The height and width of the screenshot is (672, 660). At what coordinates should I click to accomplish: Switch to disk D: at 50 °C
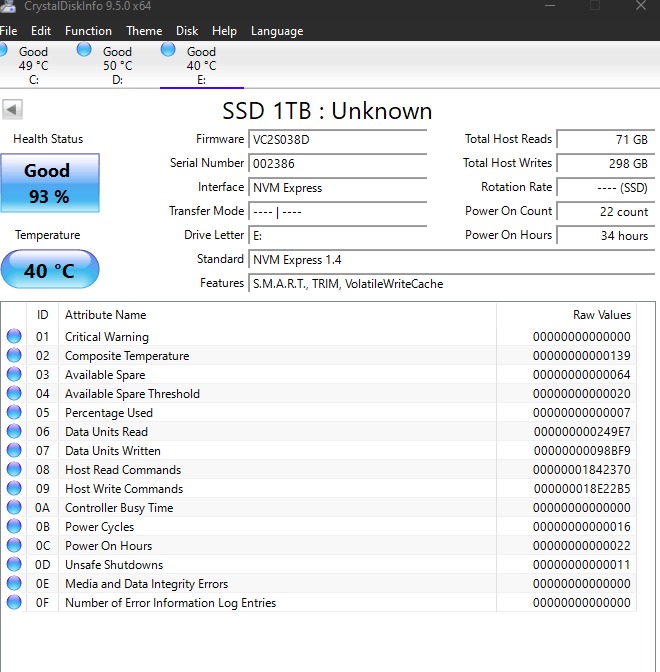(x=117, y=65)
